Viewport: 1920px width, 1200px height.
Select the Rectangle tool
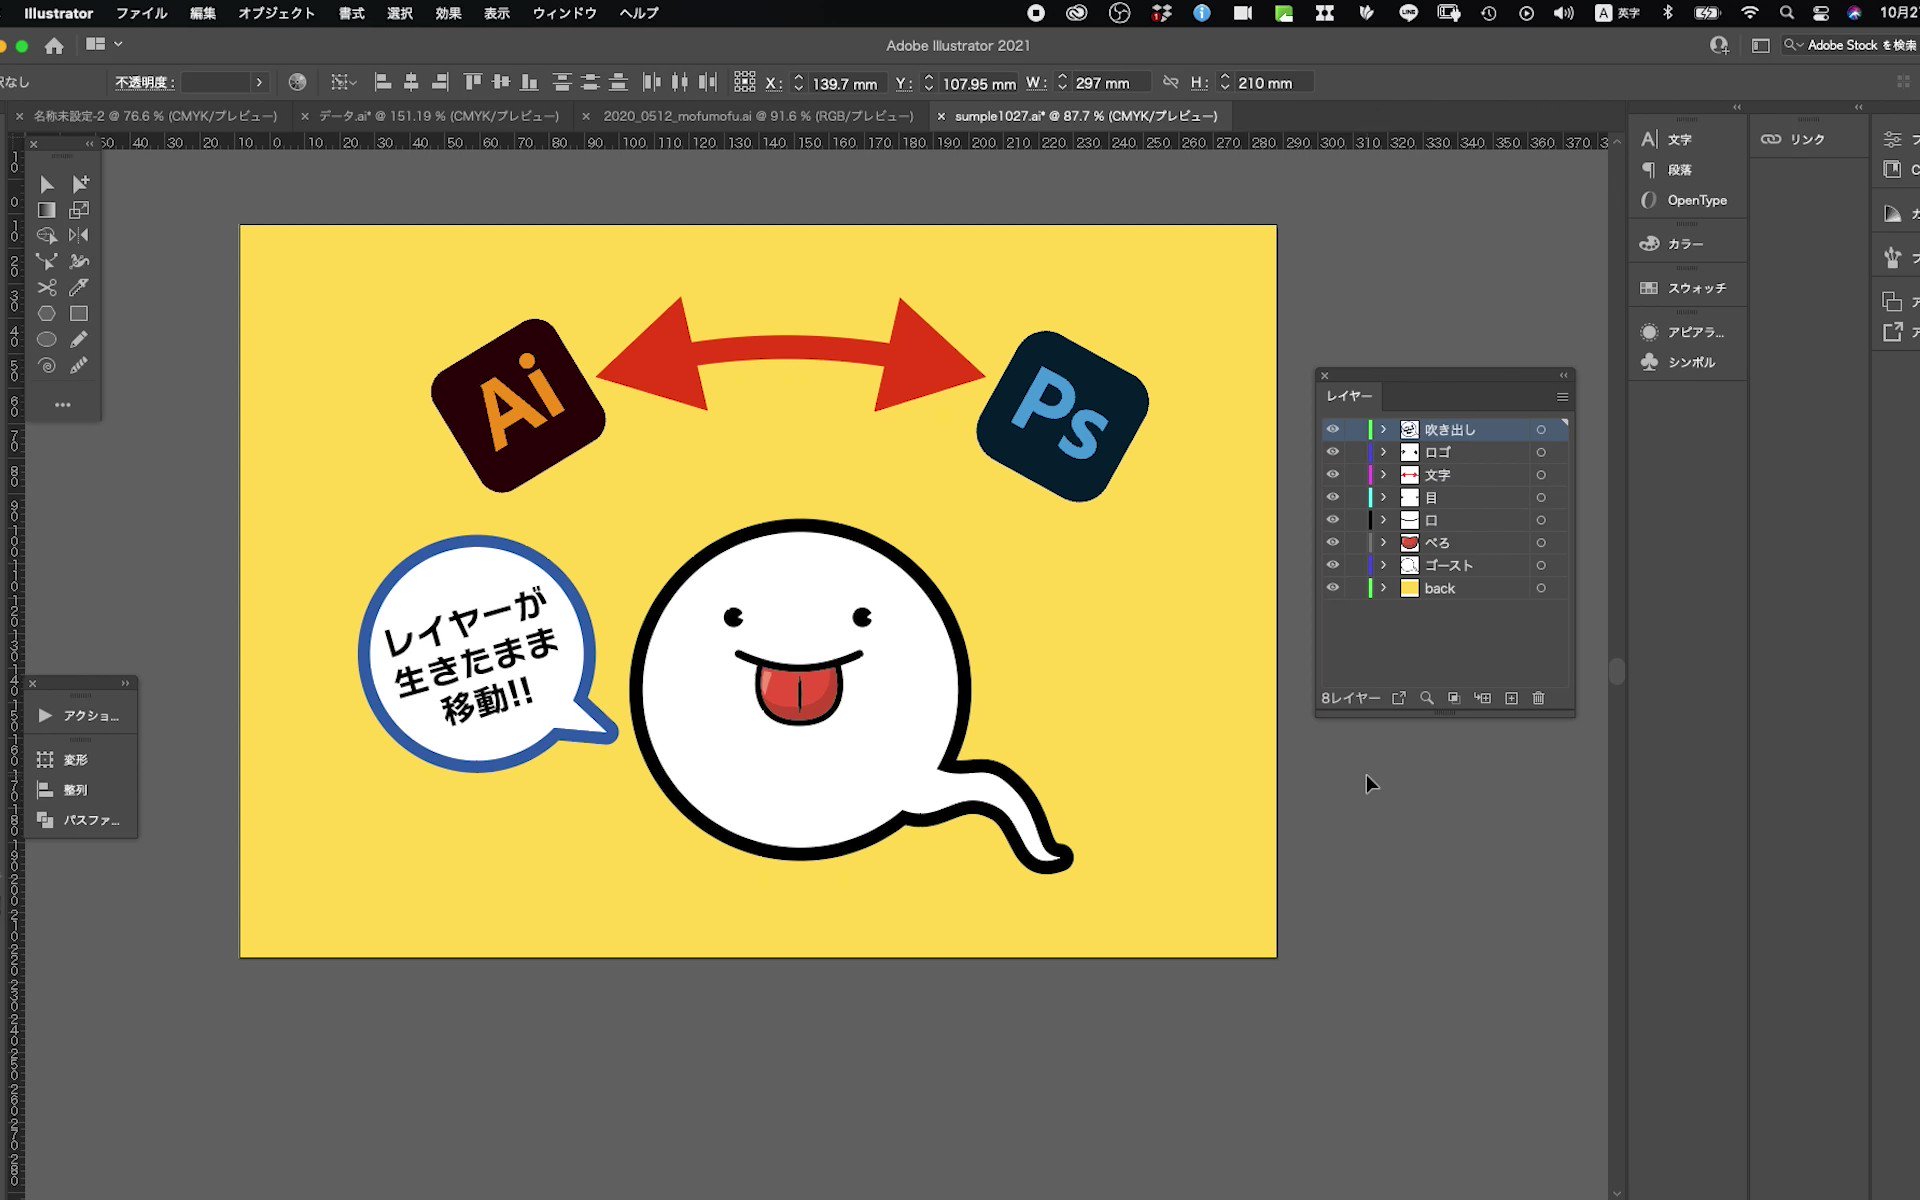79,314
